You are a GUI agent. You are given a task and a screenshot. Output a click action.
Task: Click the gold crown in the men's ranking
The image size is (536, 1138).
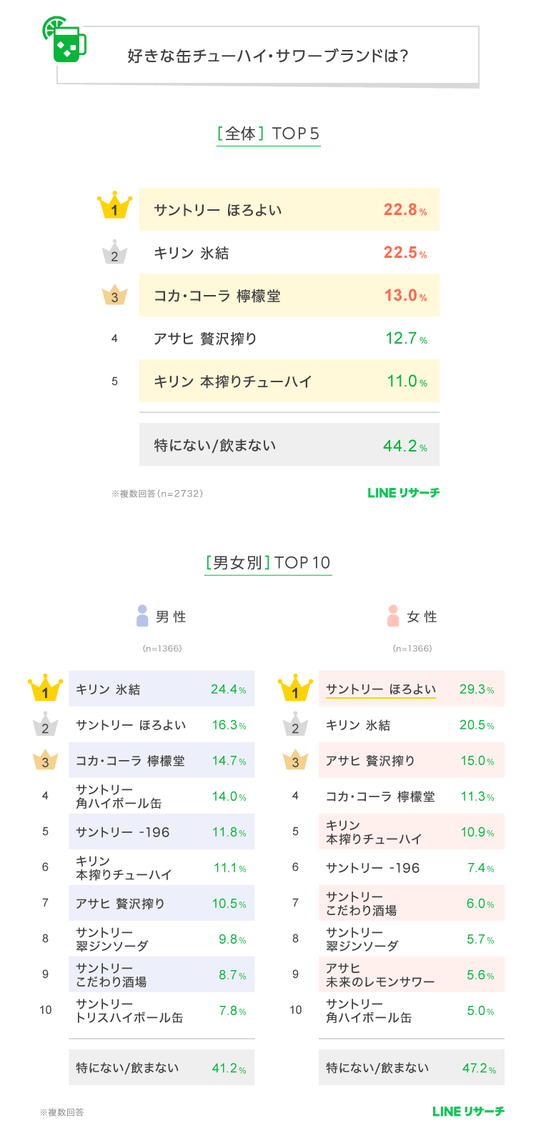[x=45, y=689]
